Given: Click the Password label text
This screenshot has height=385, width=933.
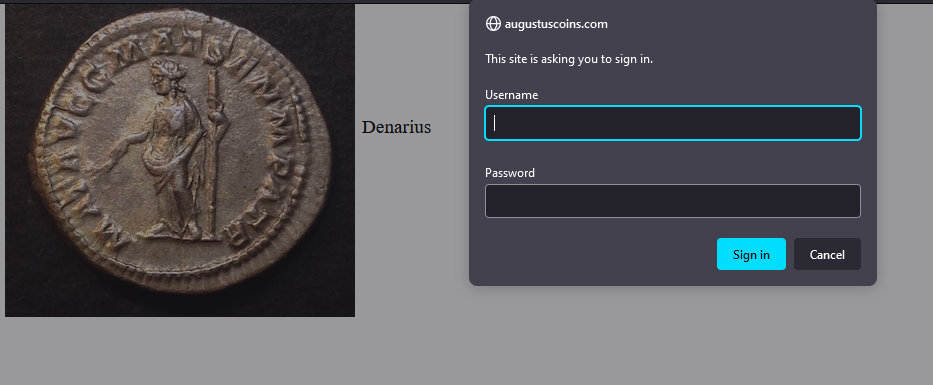Looking at the screenshot, I should click(x=509, y=173).
